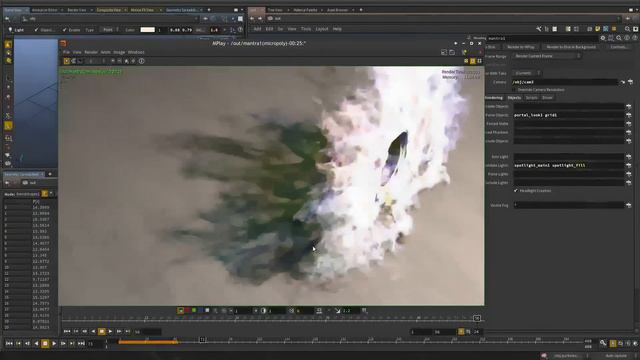The image size is (640, 360).
Task: Toggle the light Enable checkbox
Action: click(64, 30)
